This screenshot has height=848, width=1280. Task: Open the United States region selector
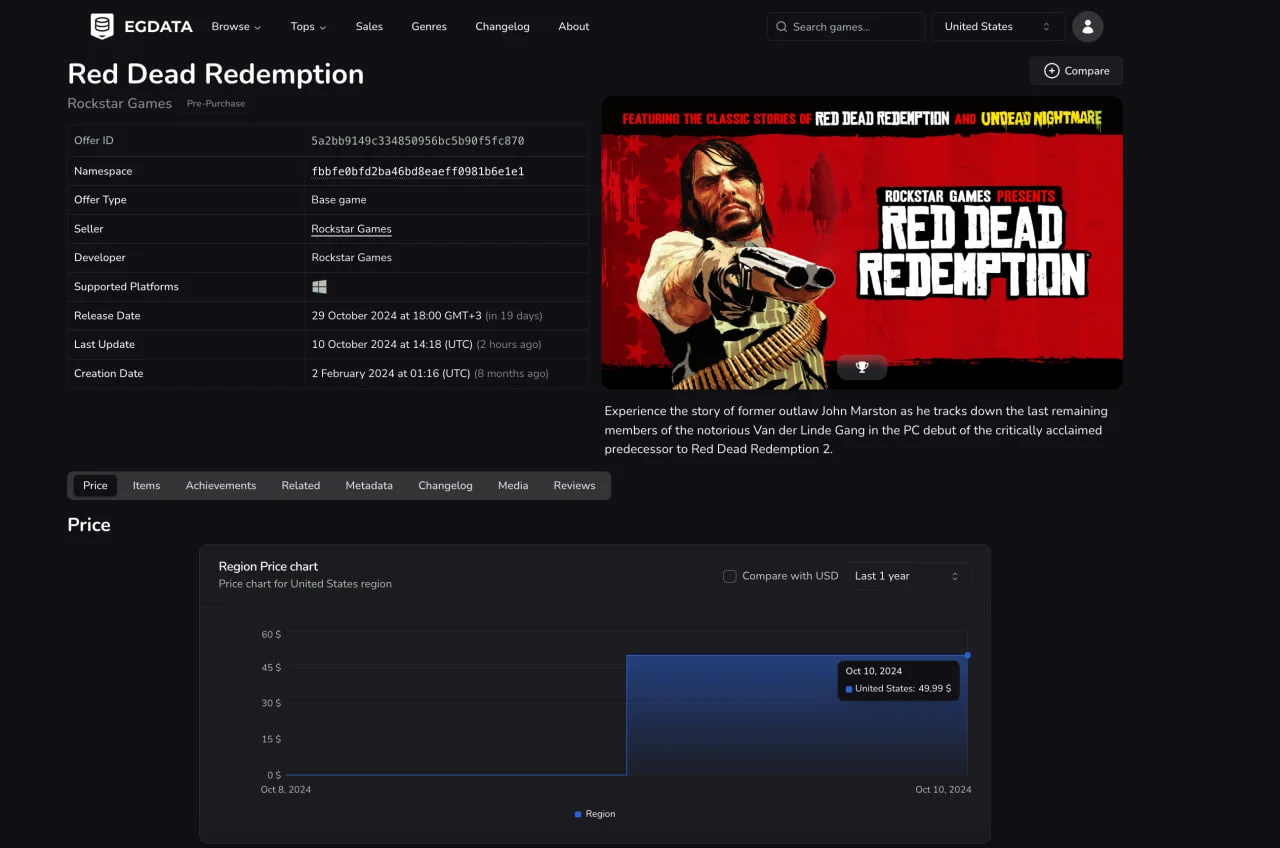(x=997, y=27)
